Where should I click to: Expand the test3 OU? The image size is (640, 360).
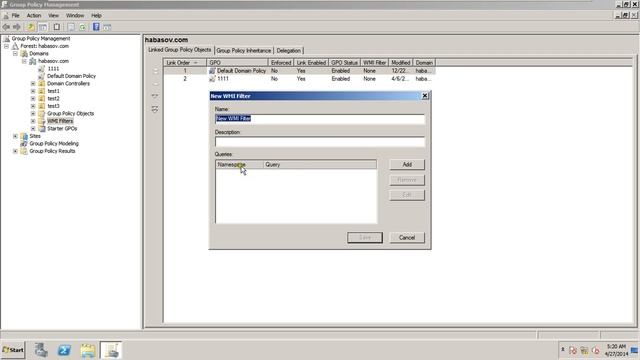(33, 106)
